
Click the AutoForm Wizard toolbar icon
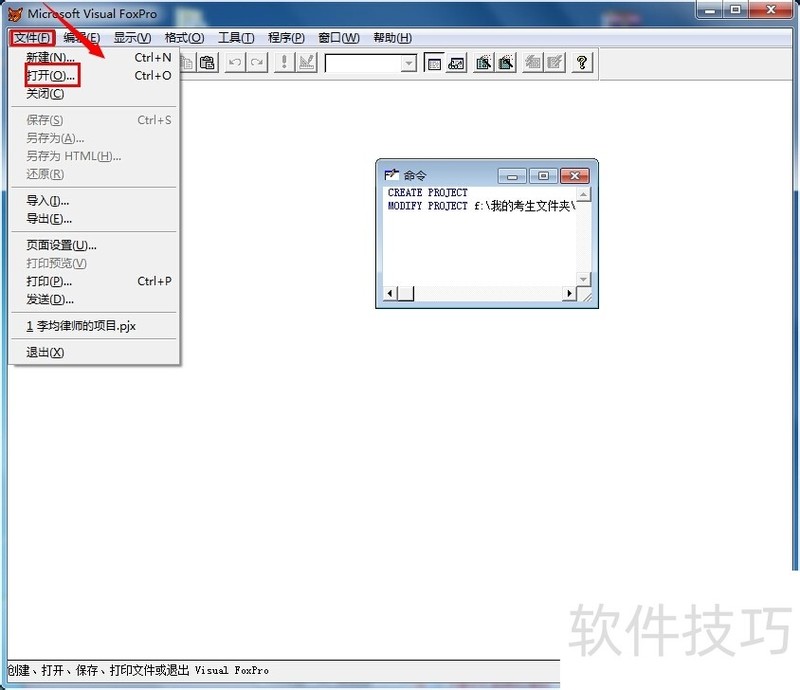click(533, 63)
